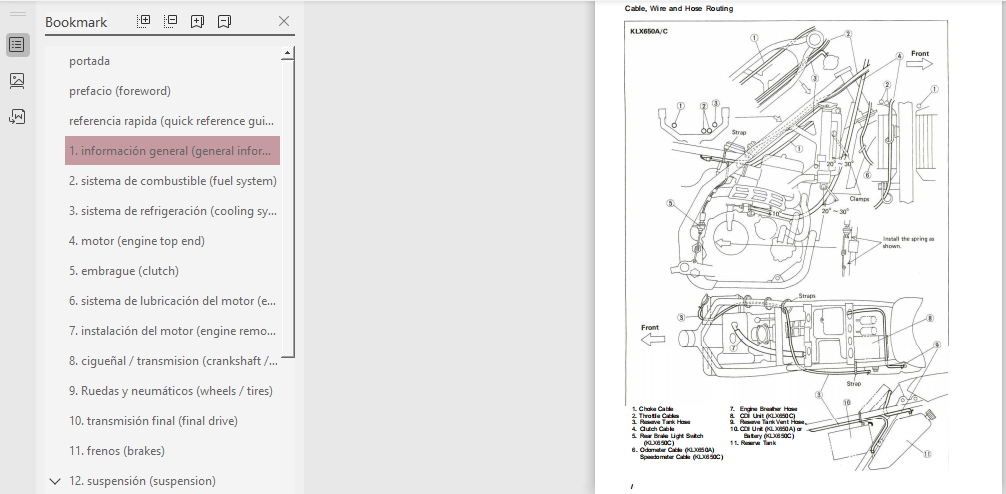This screenshot has width=1006, height=494.
Task: Click the 'Cable, Wire and Hose Routing' heading
Action: click(x=679, y=8)
